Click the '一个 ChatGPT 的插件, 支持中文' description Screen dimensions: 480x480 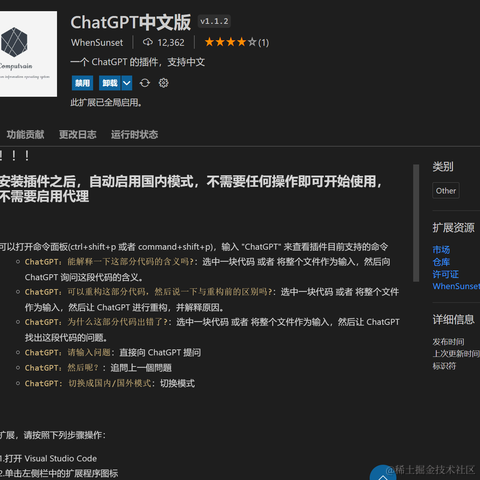[x=138, y=62]
